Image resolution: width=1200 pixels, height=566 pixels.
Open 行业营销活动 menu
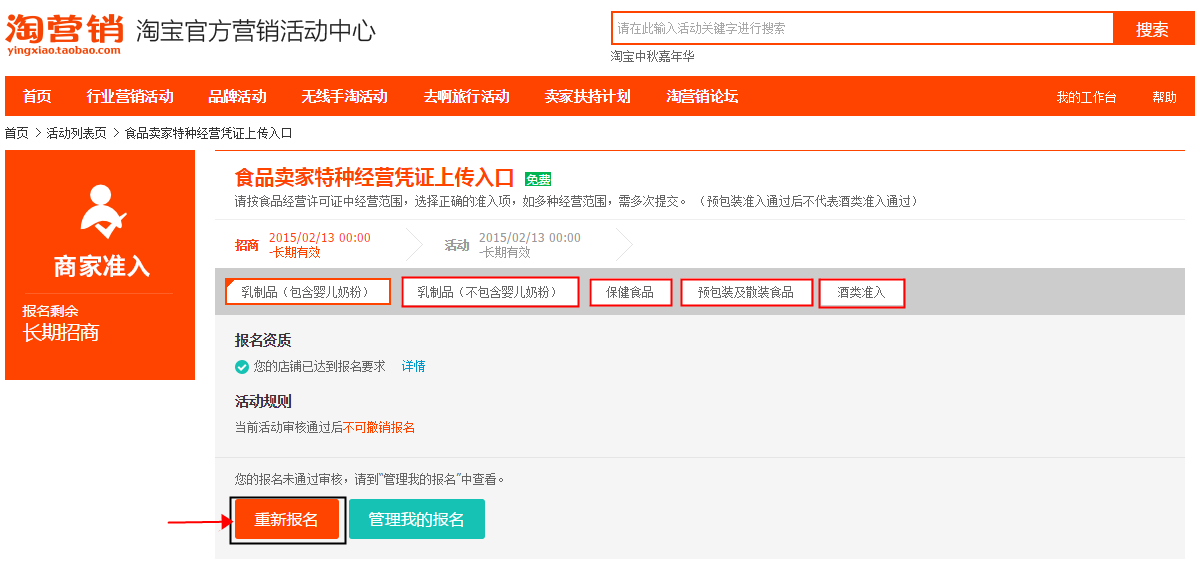[x=130, y=97]
